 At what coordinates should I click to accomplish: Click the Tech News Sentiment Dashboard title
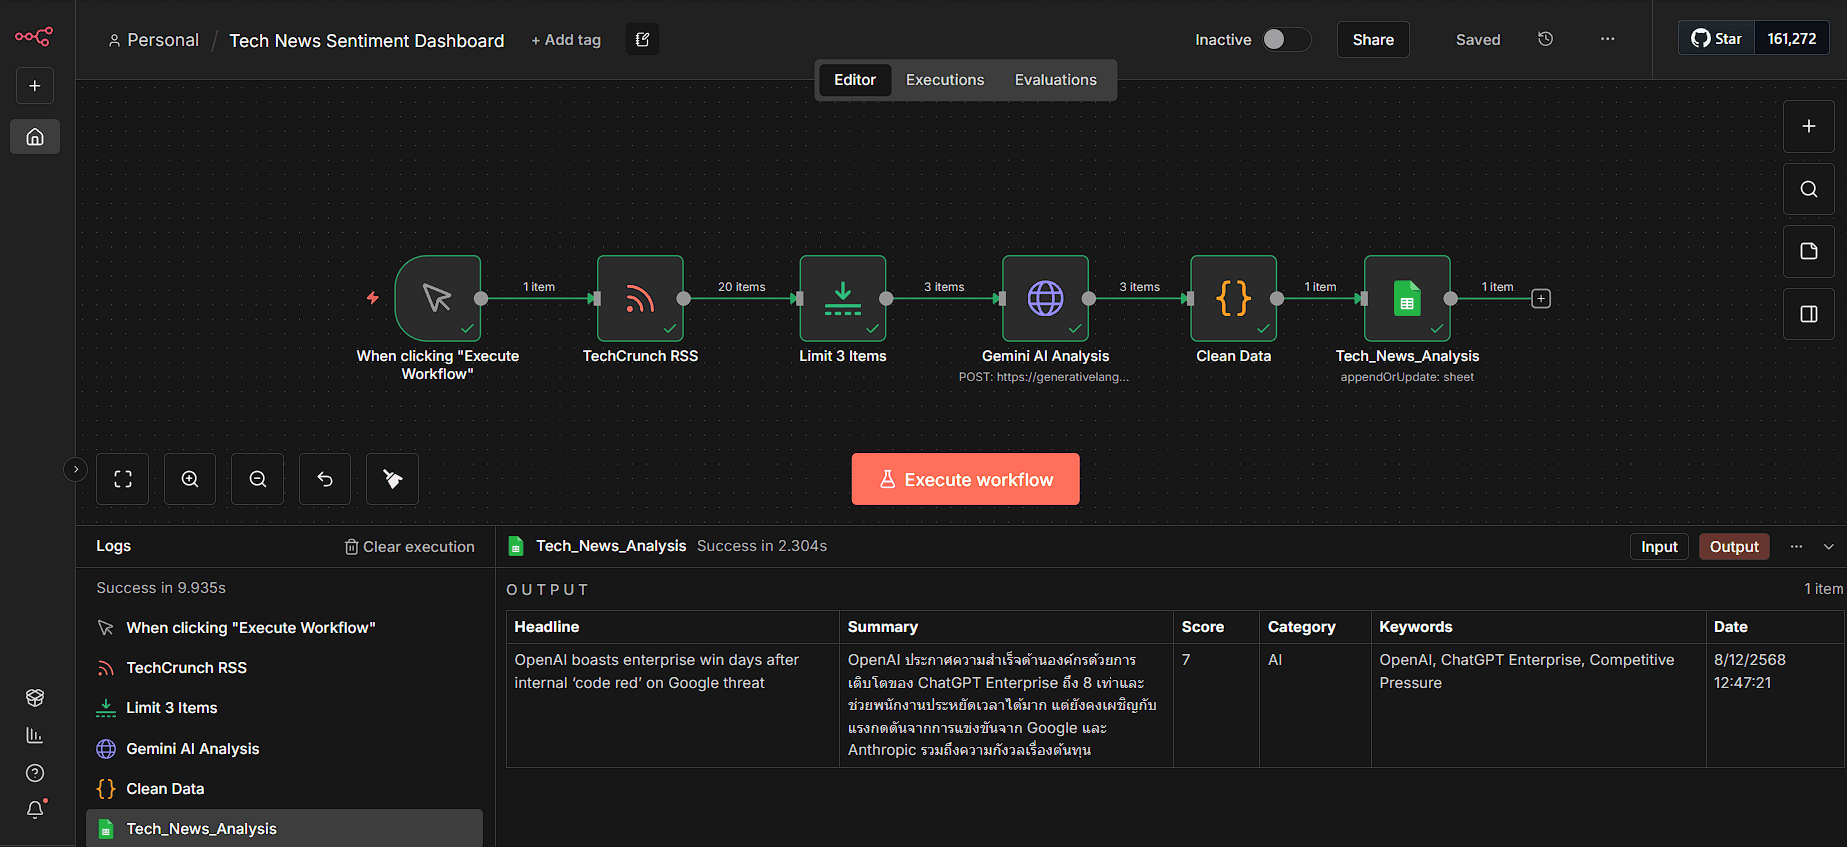(367, 41)
